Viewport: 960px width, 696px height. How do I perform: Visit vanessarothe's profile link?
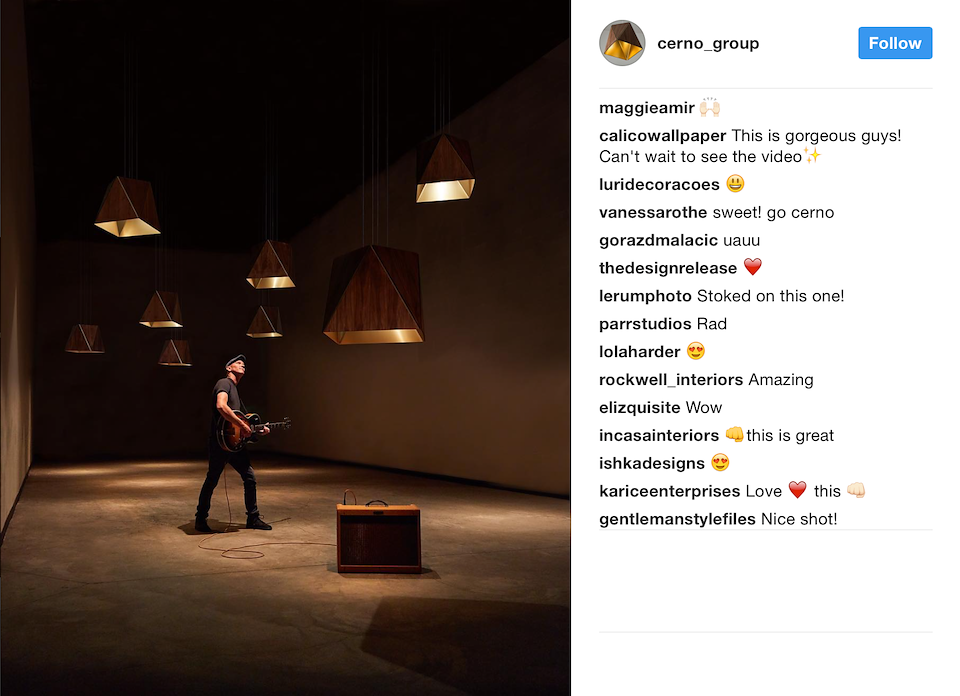point(653,212)
